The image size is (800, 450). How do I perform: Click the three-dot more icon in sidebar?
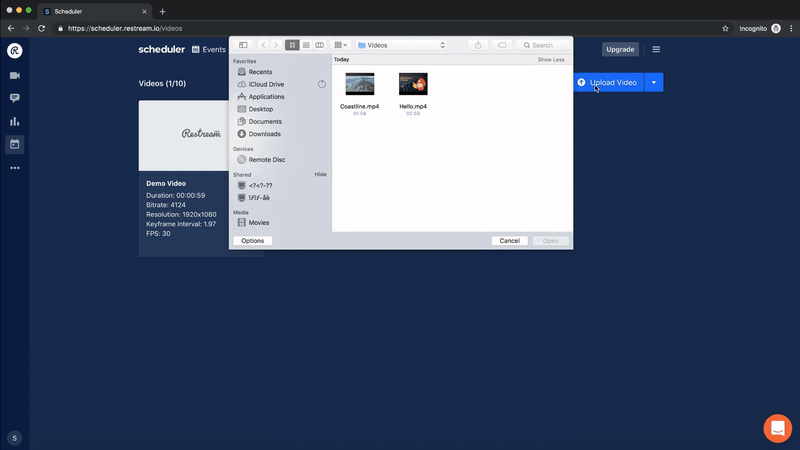(15, 167)
